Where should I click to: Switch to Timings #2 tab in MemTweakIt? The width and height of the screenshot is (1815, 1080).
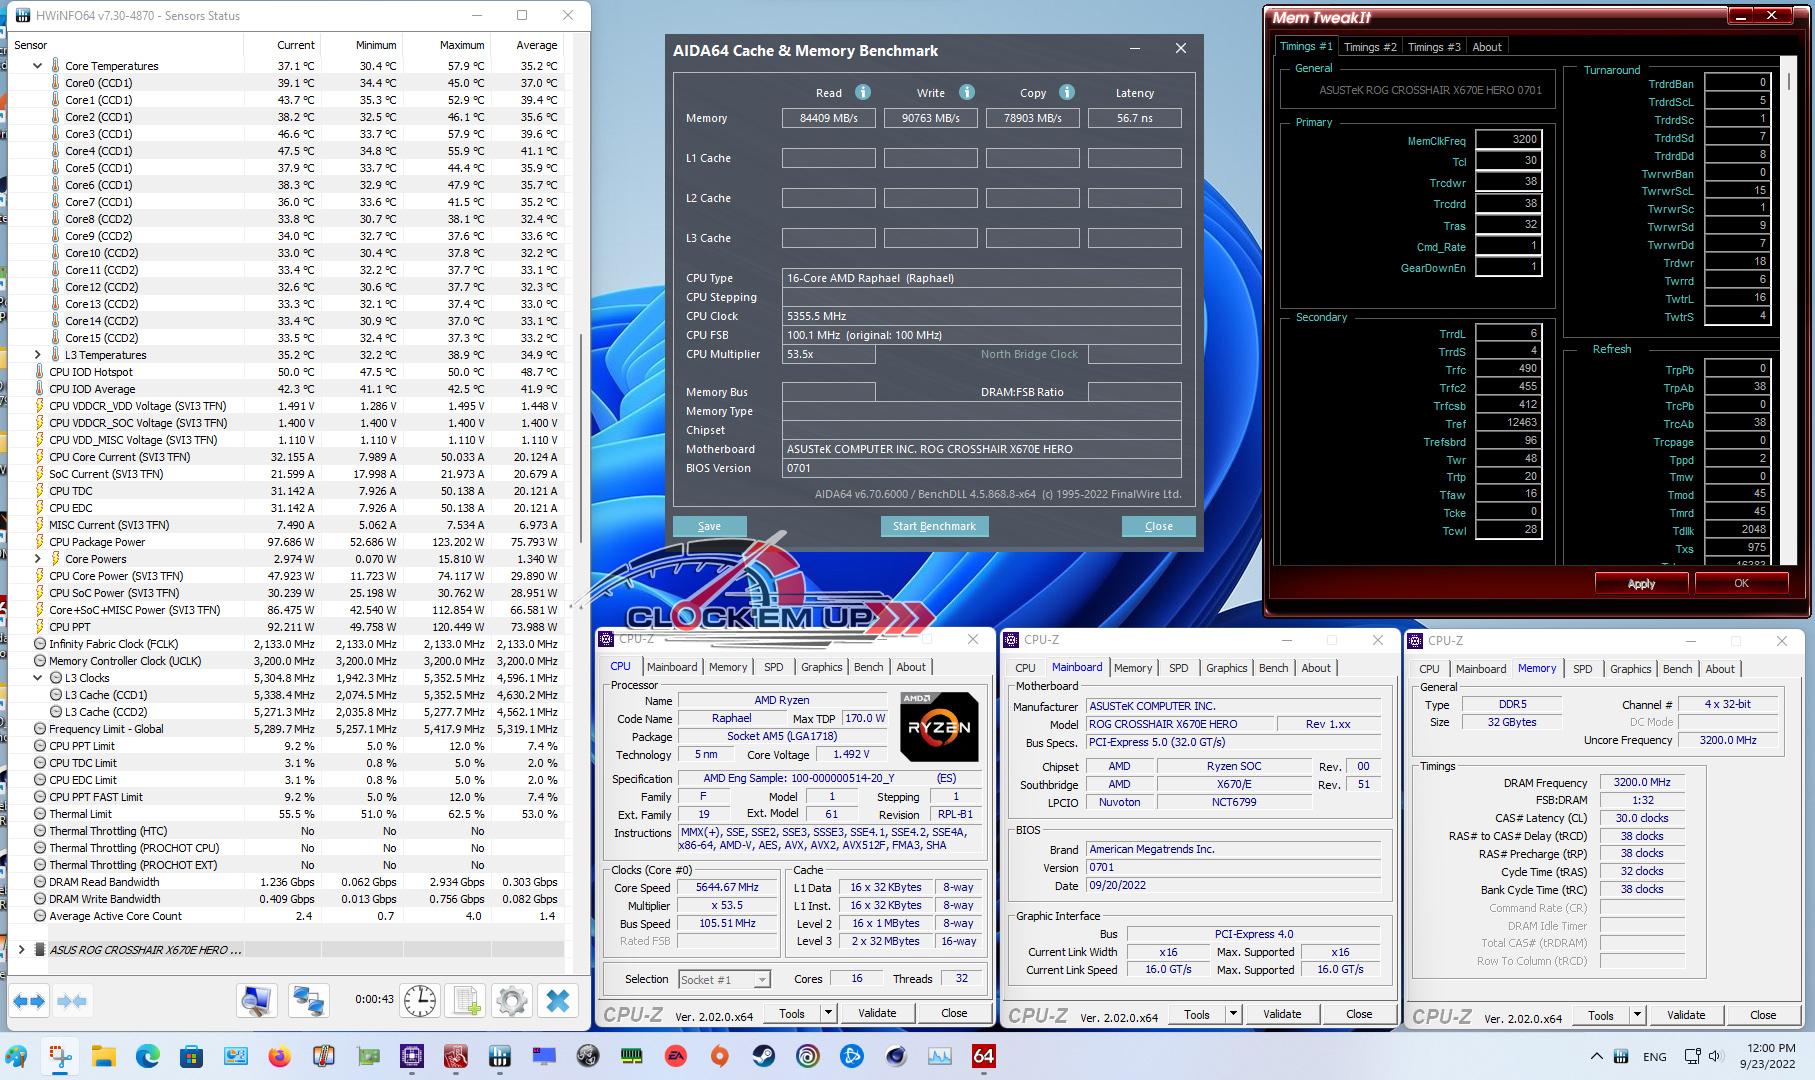pyautogui.click(x=1369, y=47)
